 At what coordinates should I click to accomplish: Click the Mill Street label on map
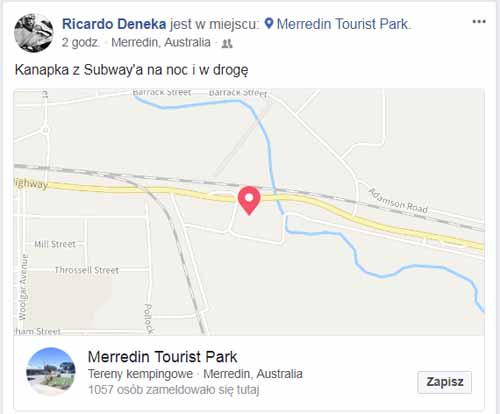55,244
